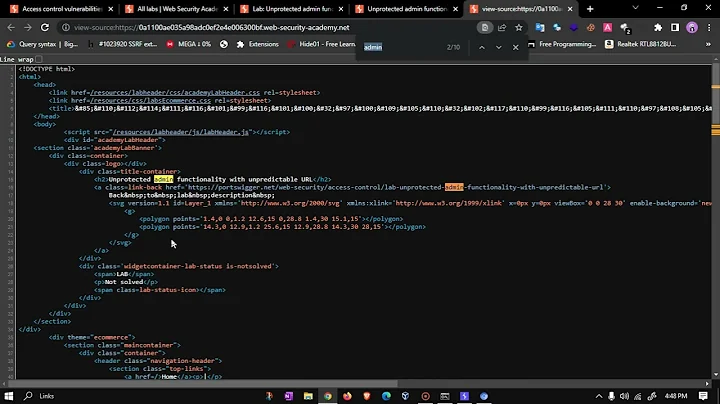Open Firefox from the taskbar
720x404 pixels.
(347, 396)
